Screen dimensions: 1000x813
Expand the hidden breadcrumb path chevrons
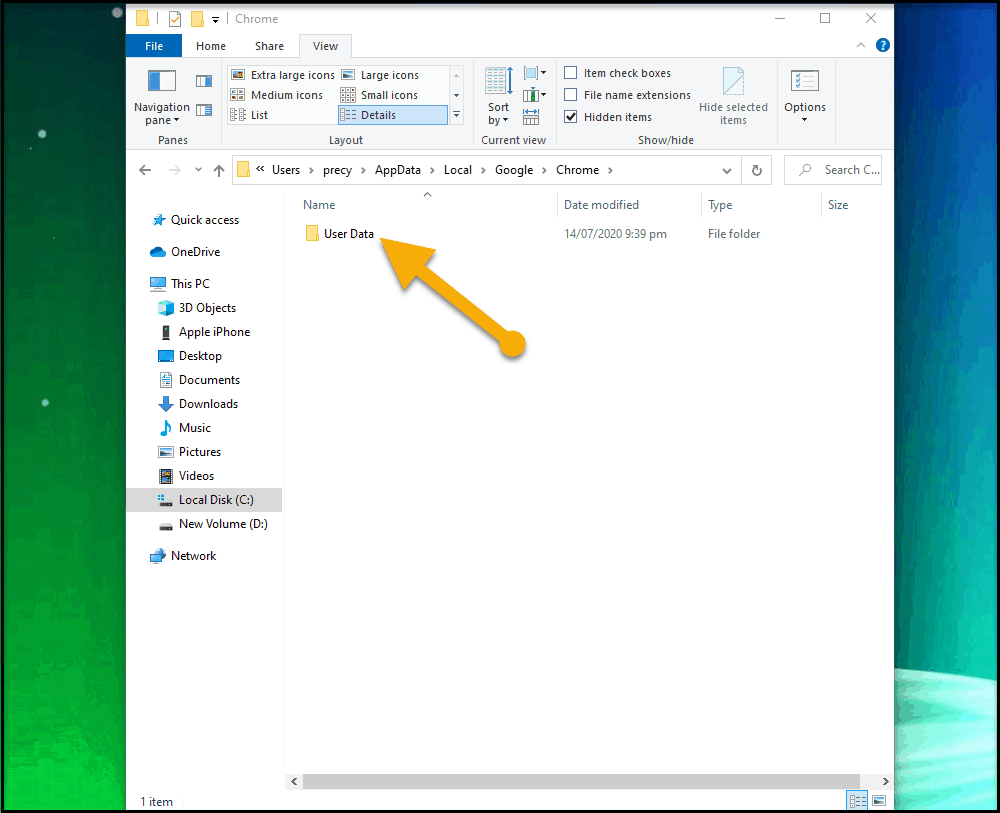tap(260, 169)
